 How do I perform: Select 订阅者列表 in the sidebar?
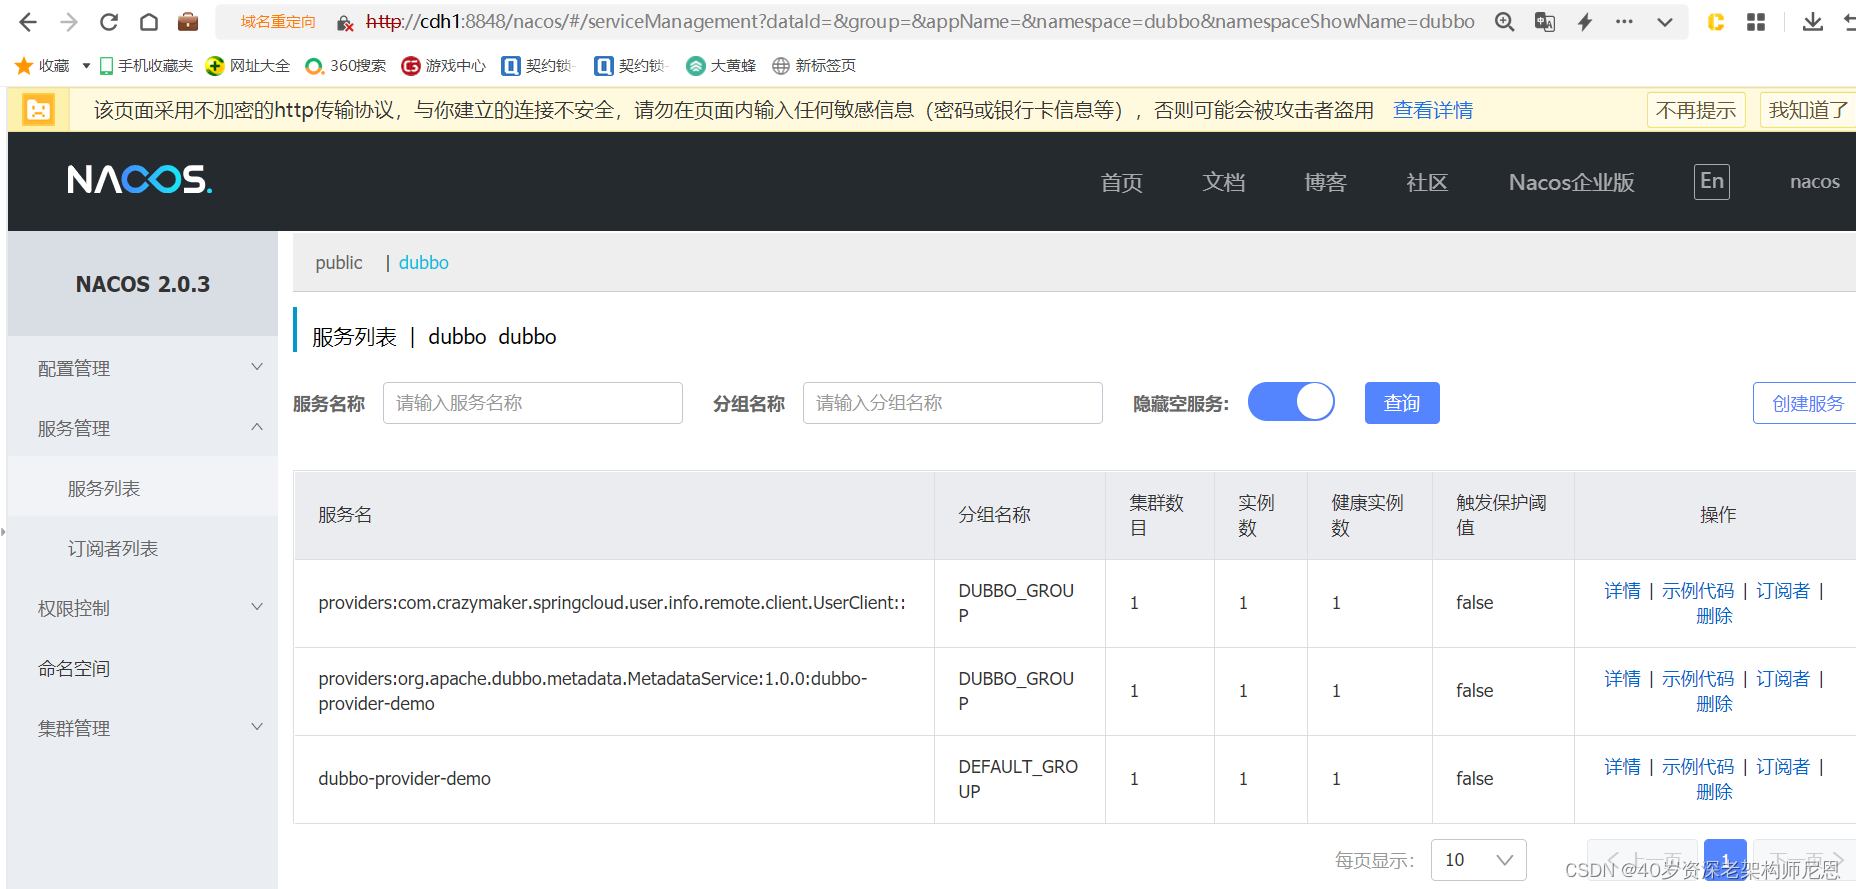coord(143,548)
